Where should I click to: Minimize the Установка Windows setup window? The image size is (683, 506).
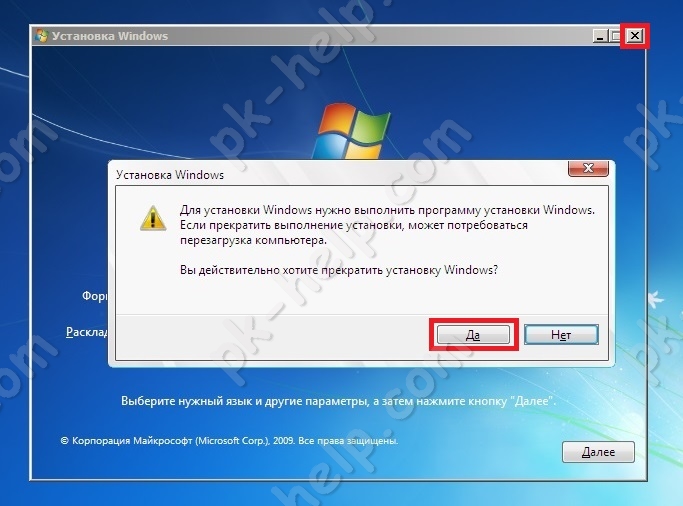pos(600,36)
